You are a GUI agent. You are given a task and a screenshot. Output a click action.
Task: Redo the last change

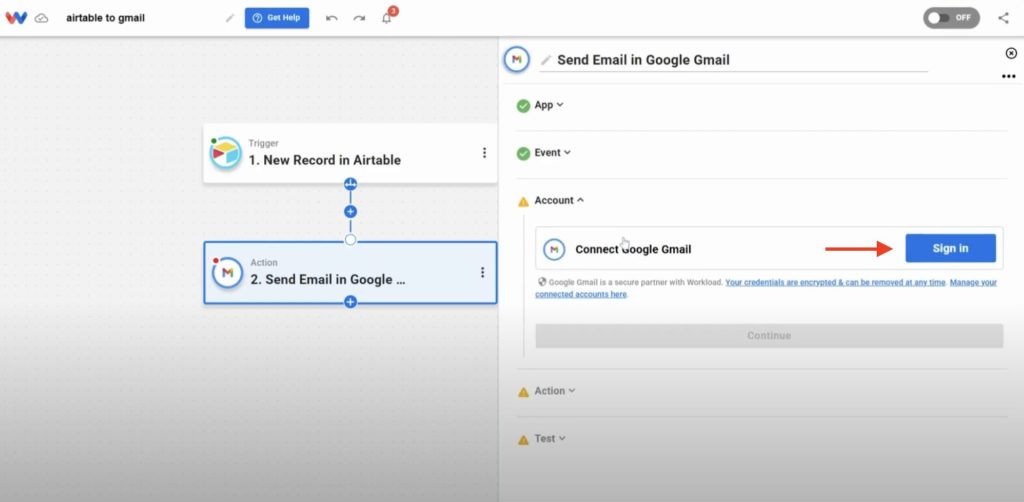(x=359, y=18)
